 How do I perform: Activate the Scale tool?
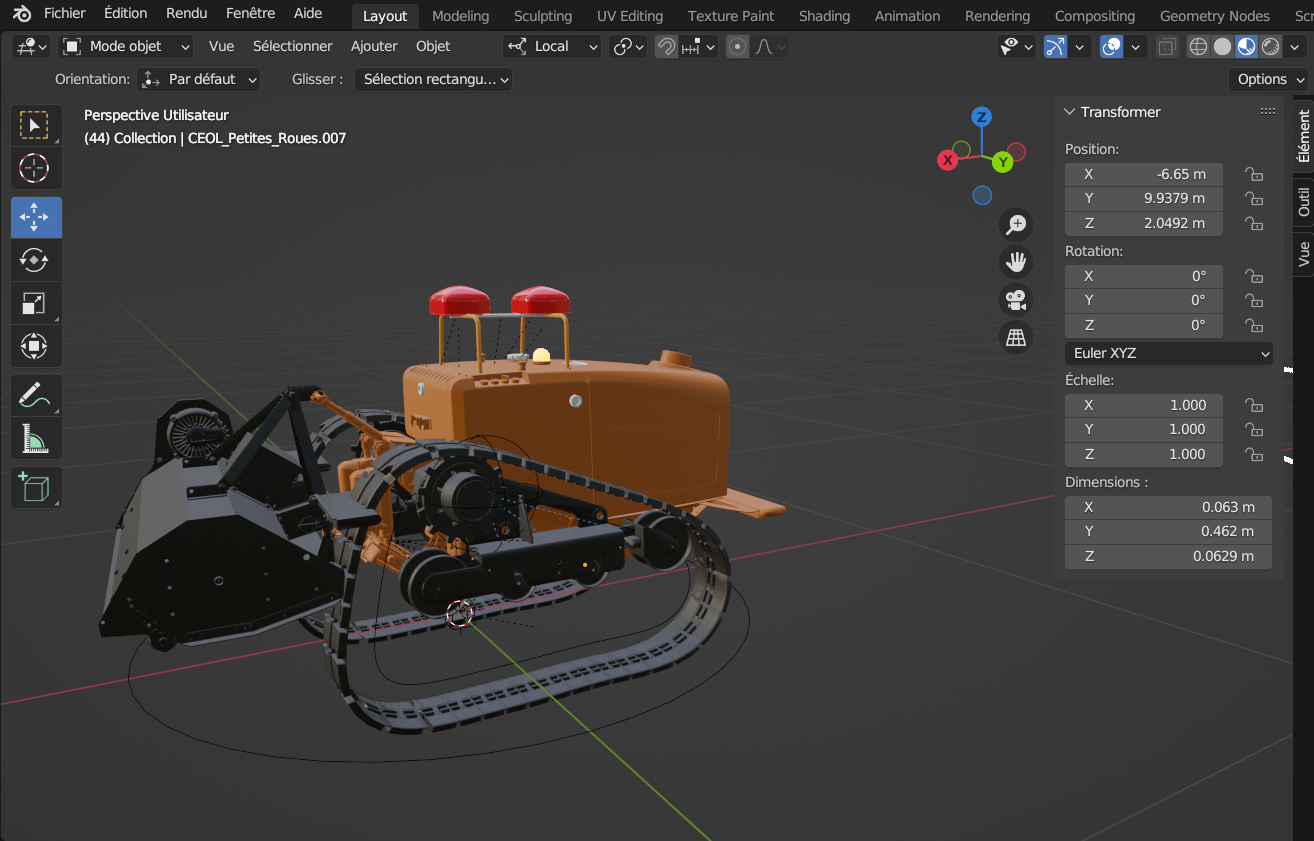36,303
